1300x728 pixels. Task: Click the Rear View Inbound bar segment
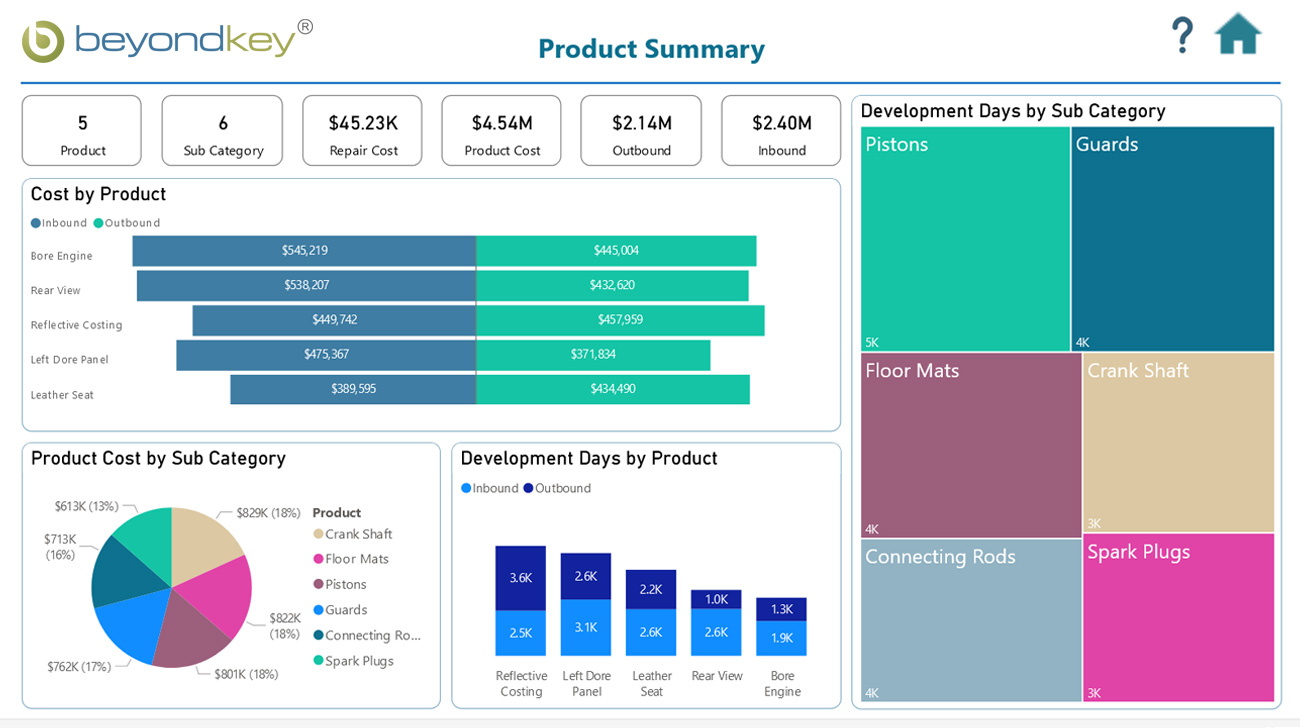click(x=305, y=285)
